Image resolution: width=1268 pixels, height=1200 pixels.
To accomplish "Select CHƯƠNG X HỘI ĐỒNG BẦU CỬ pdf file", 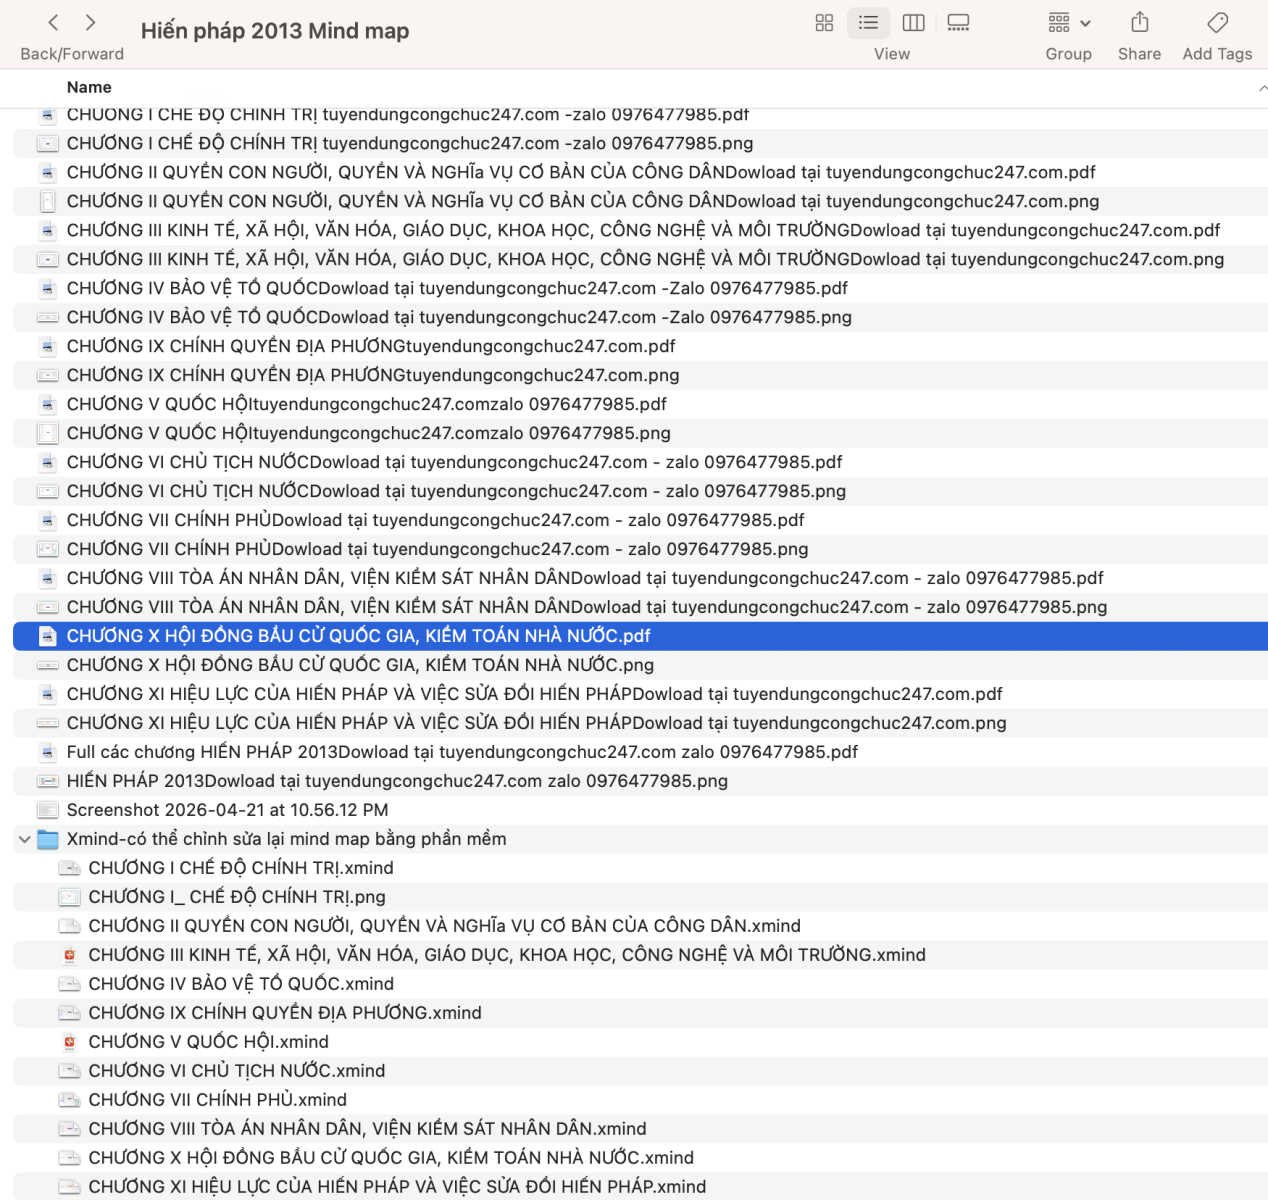I will tap(358, 636).
